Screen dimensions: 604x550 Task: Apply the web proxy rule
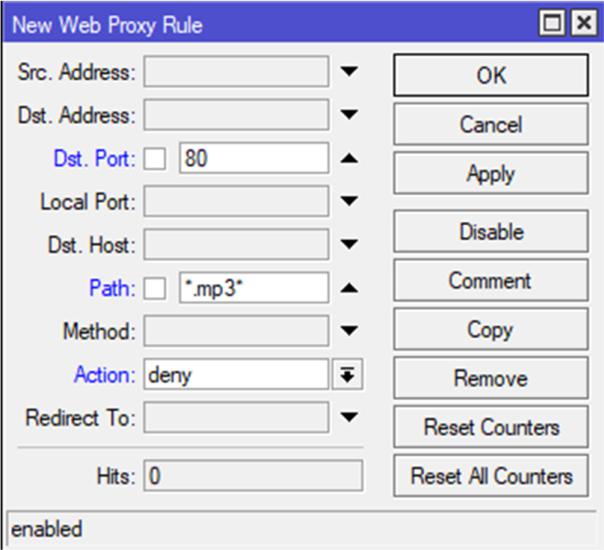point(491,174)
